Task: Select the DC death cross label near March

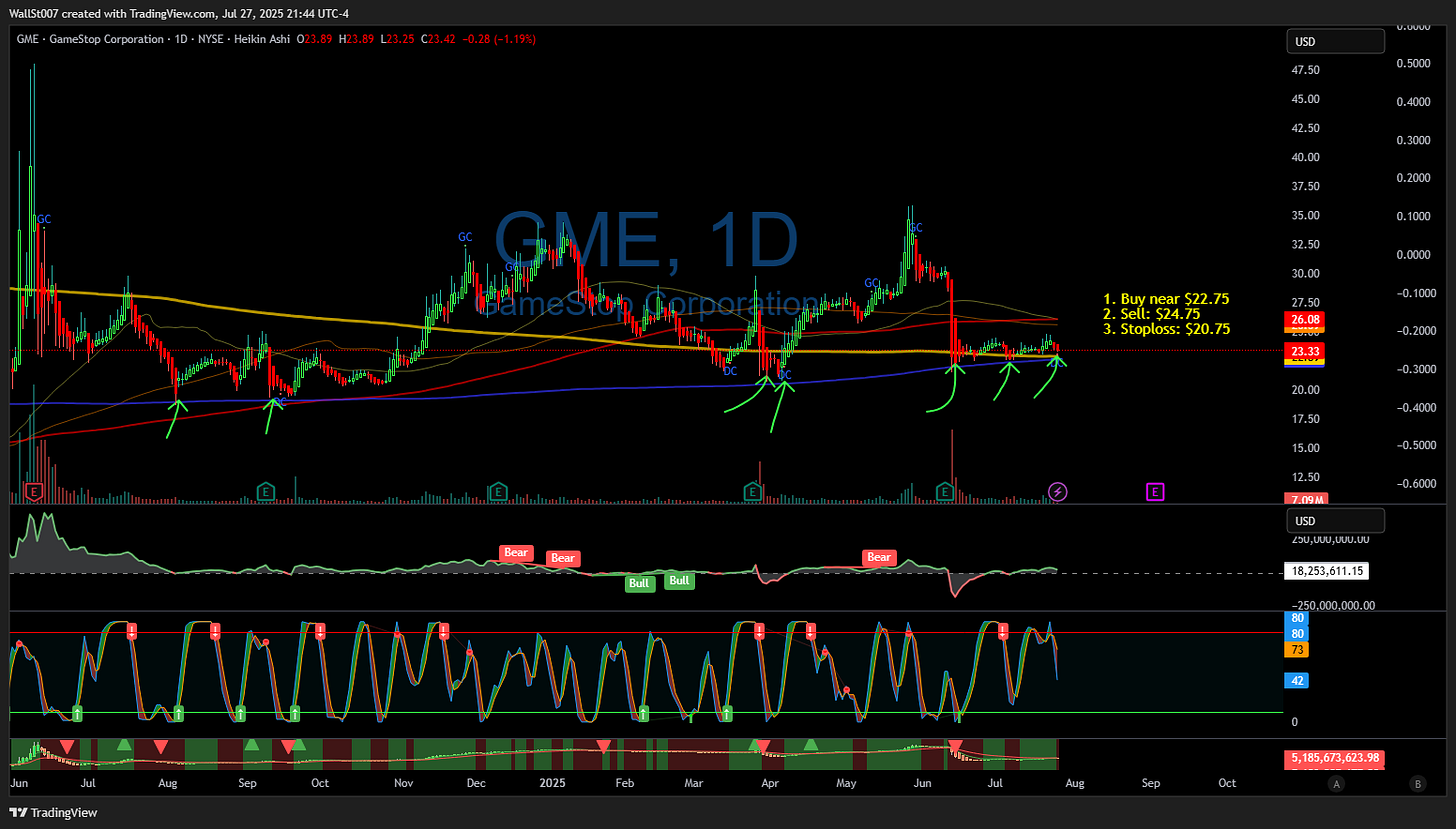Action: [x=729, y=371]
